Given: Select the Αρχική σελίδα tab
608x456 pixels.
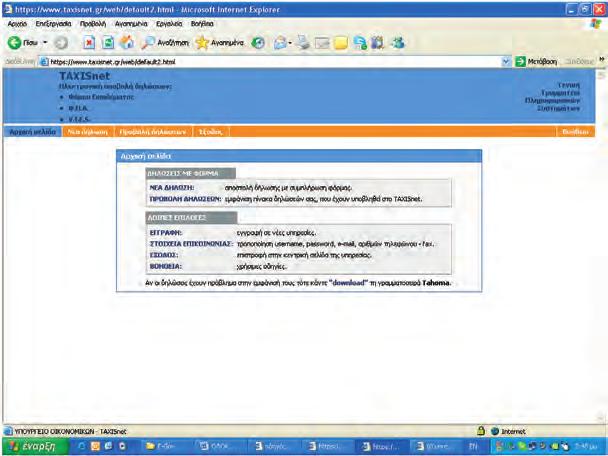Looking at the screenshot, I should pos(33,132).
